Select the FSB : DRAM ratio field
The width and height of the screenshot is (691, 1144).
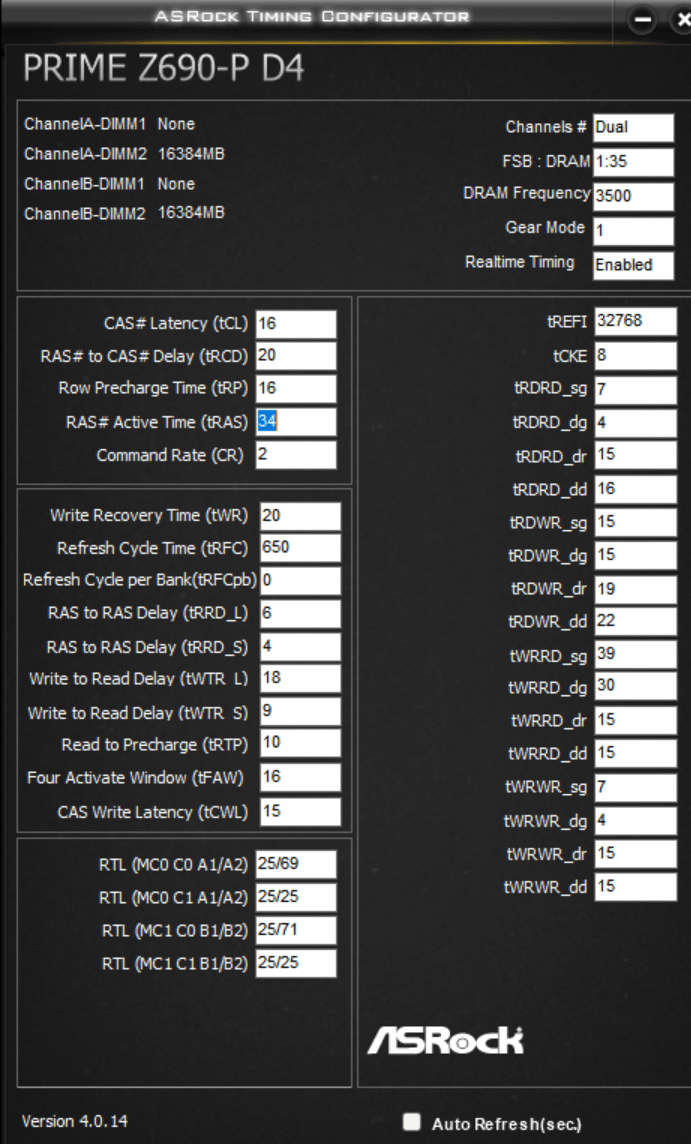tap(633, 162)
